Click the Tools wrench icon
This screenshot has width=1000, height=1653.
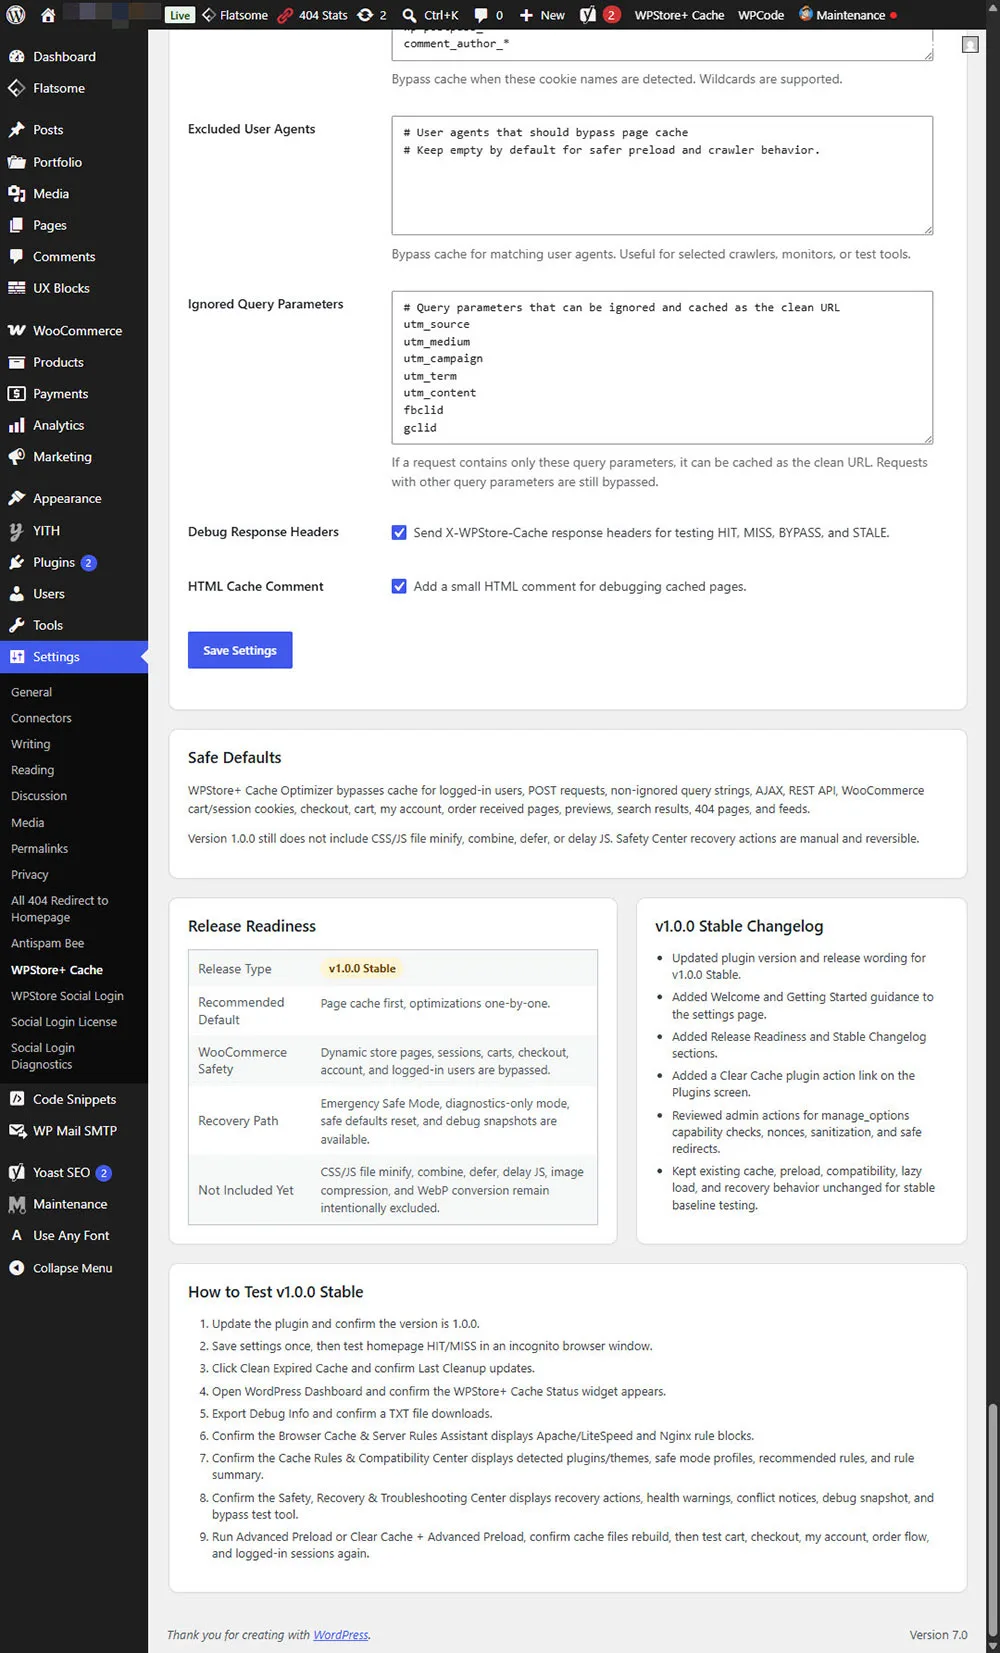point(16,625)
